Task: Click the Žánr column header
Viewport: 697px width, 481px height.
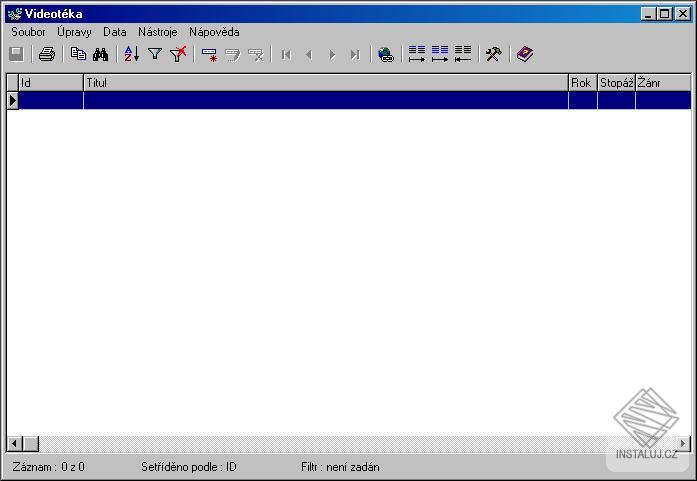Action: (x=663, y=83)
